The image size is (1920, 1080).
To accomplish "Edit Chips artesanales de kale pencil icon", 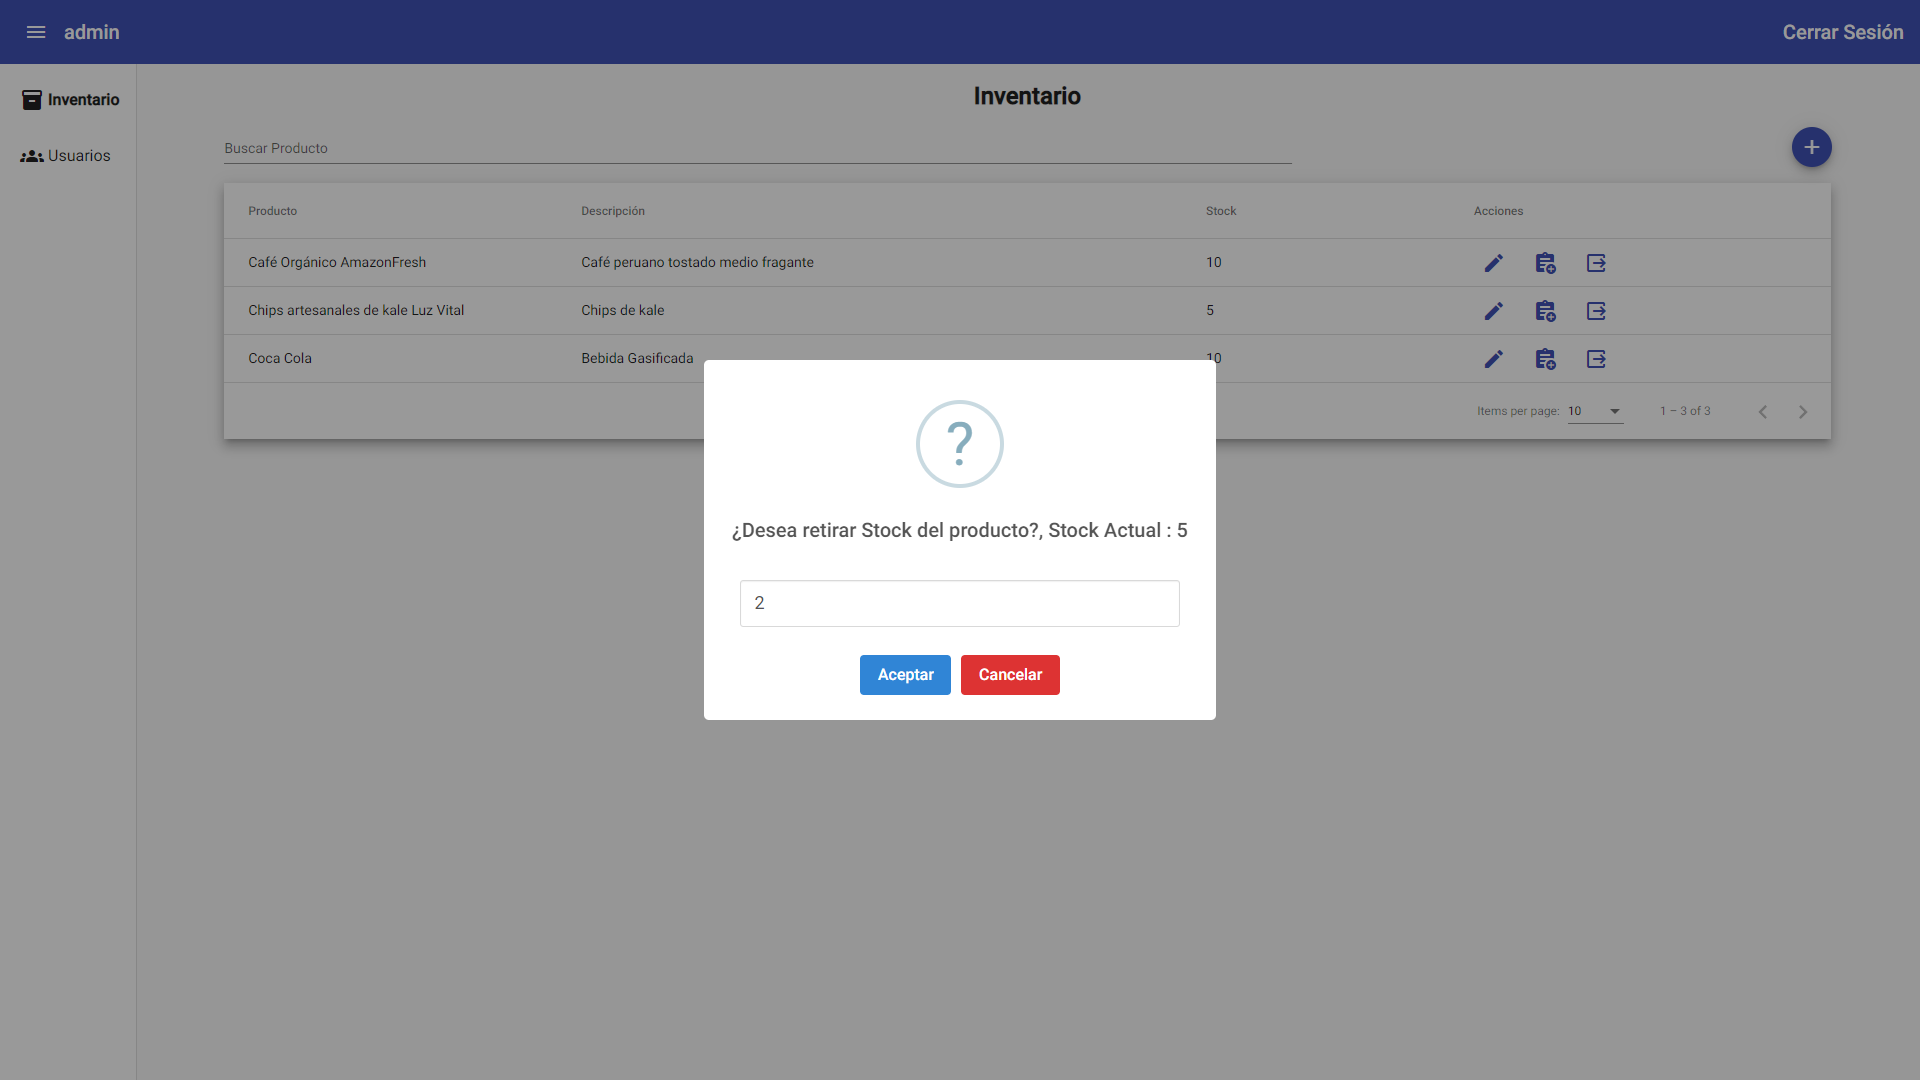I will [1493, 311].
